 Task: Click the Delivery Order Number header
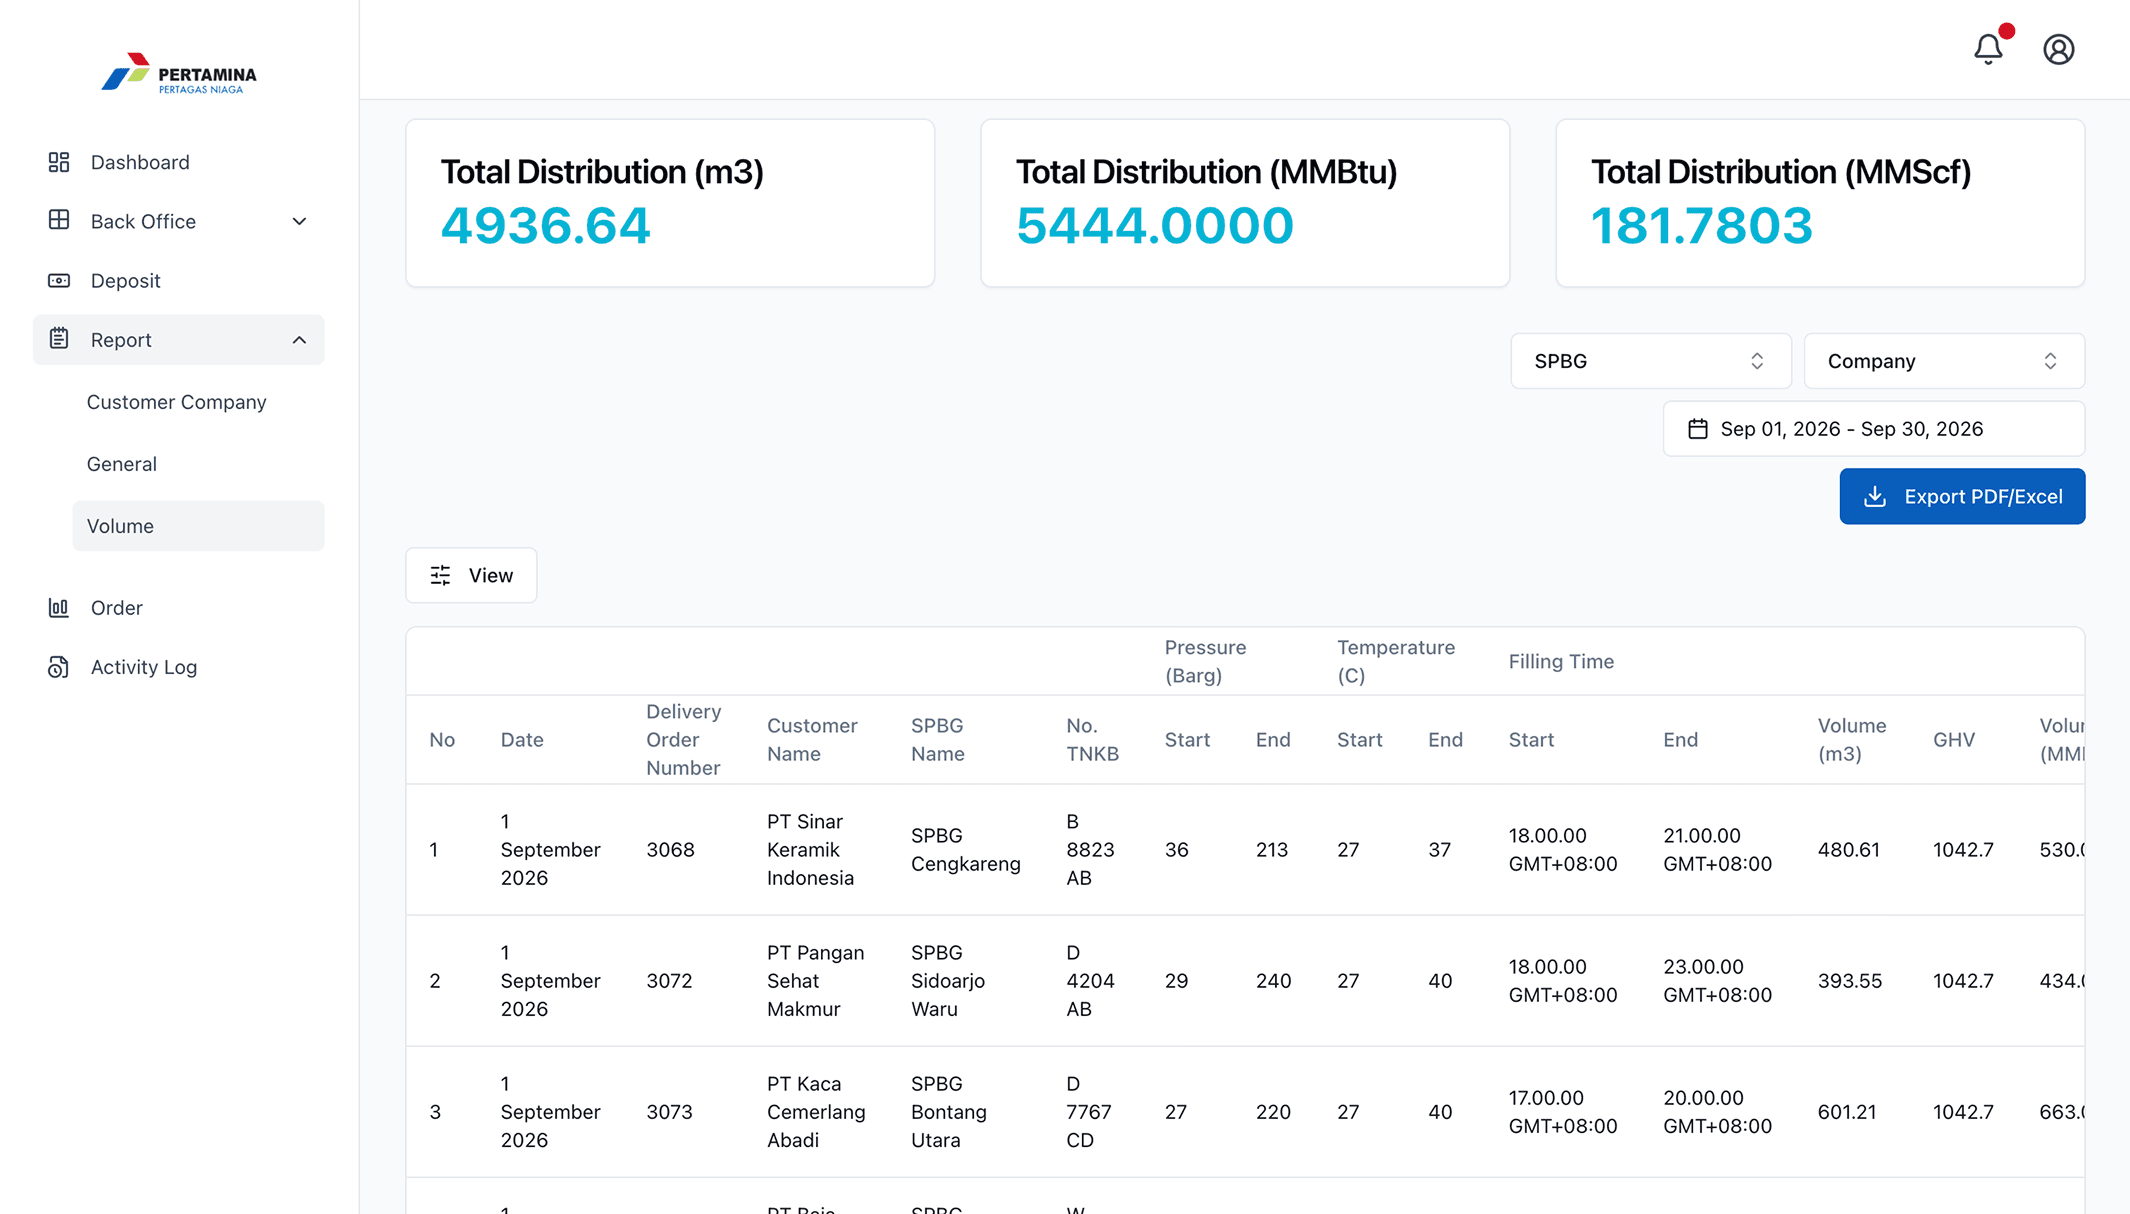683,740
